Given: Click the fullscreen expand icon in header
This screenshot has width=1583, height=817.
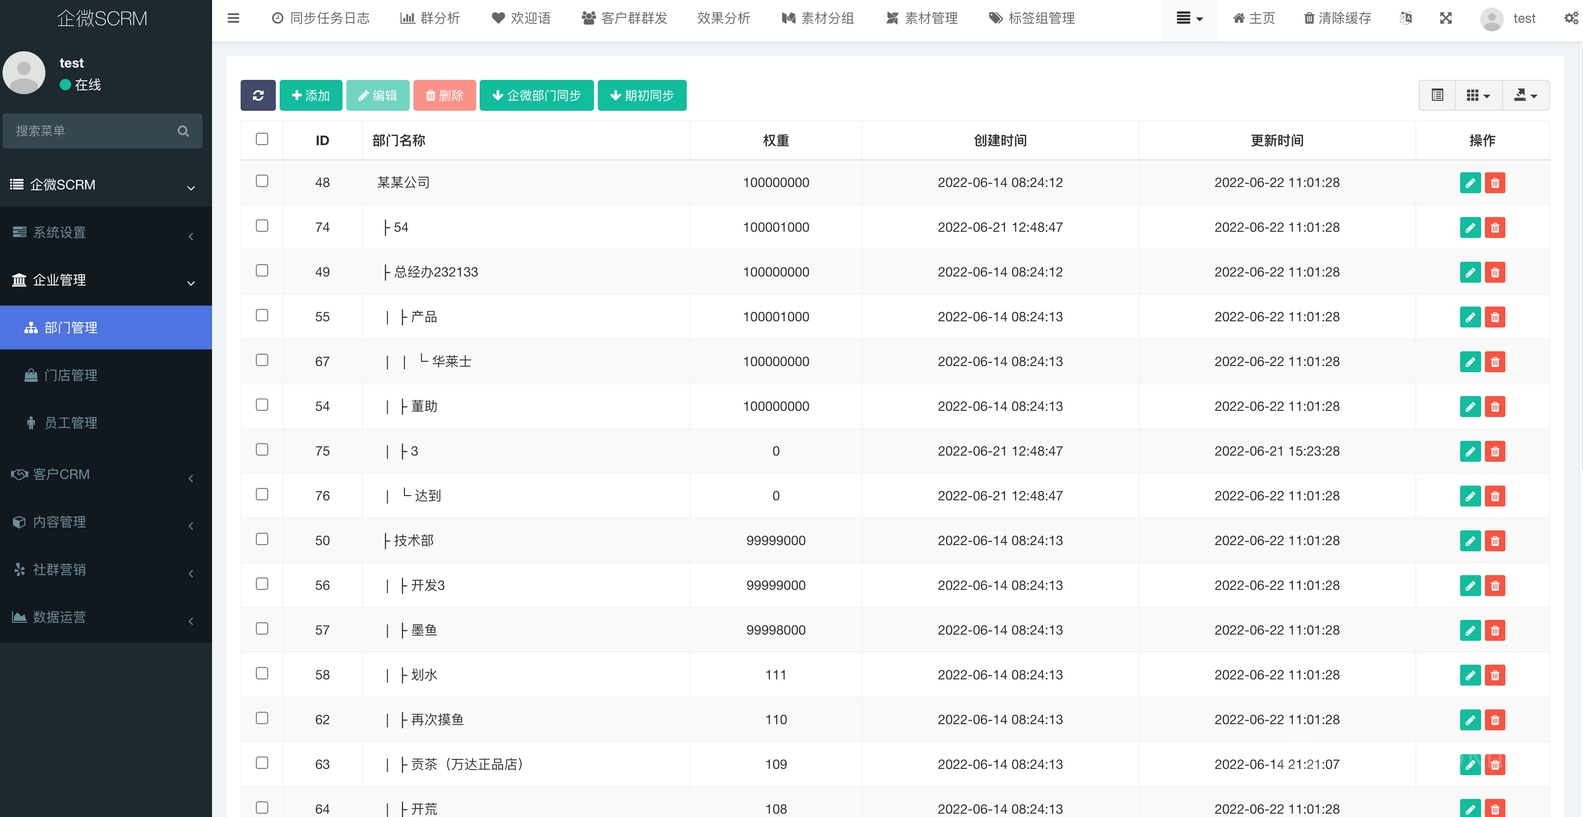Looking at the screenshot, I should pos(1445,18).
